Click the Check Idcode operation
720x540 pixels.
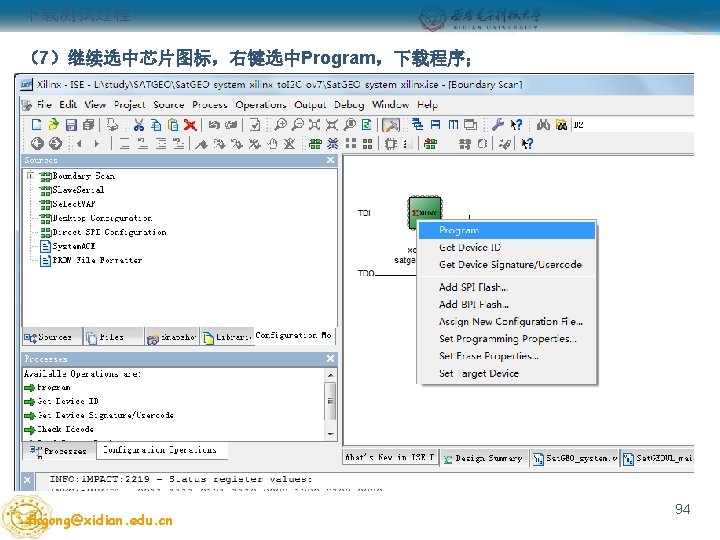[65, 429]
